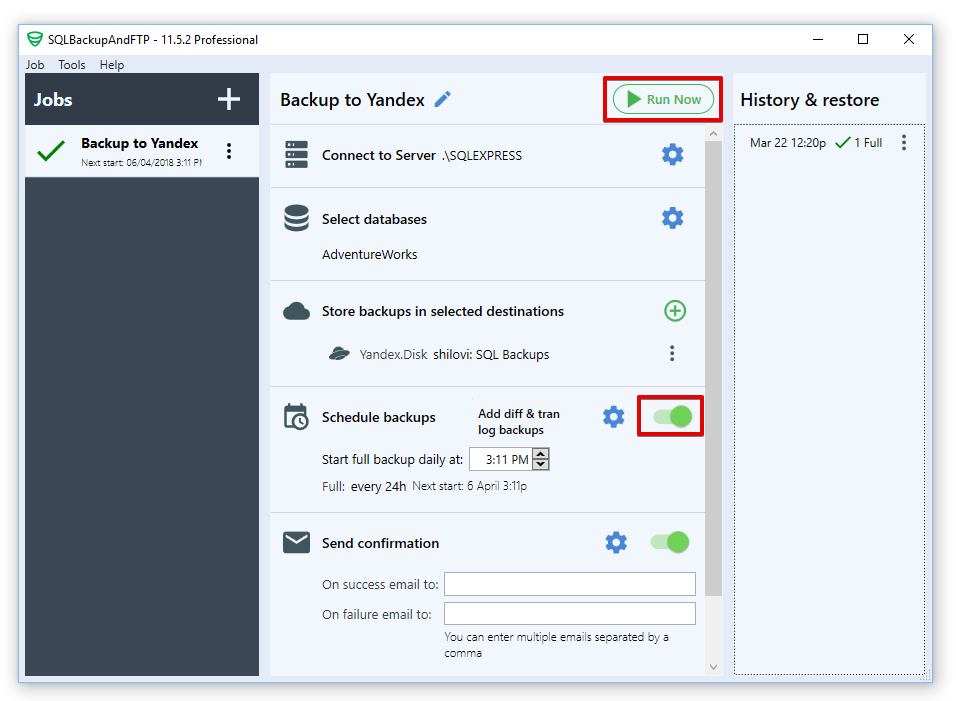Viewport: 956px width, 701px height.
Task: Open the Mar 22 history entry options menu
Action: [904, 143]
